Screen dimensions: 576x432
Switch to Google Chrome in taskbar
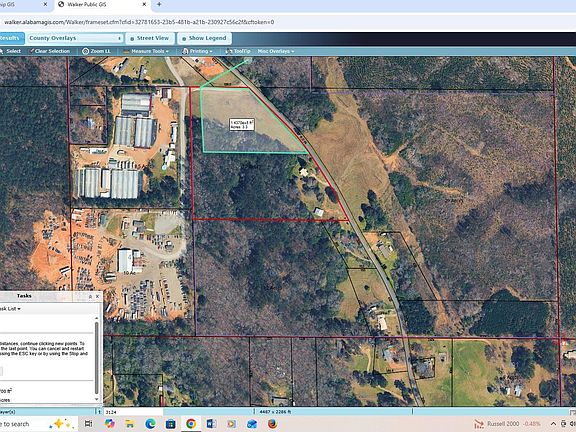[191, 424]
